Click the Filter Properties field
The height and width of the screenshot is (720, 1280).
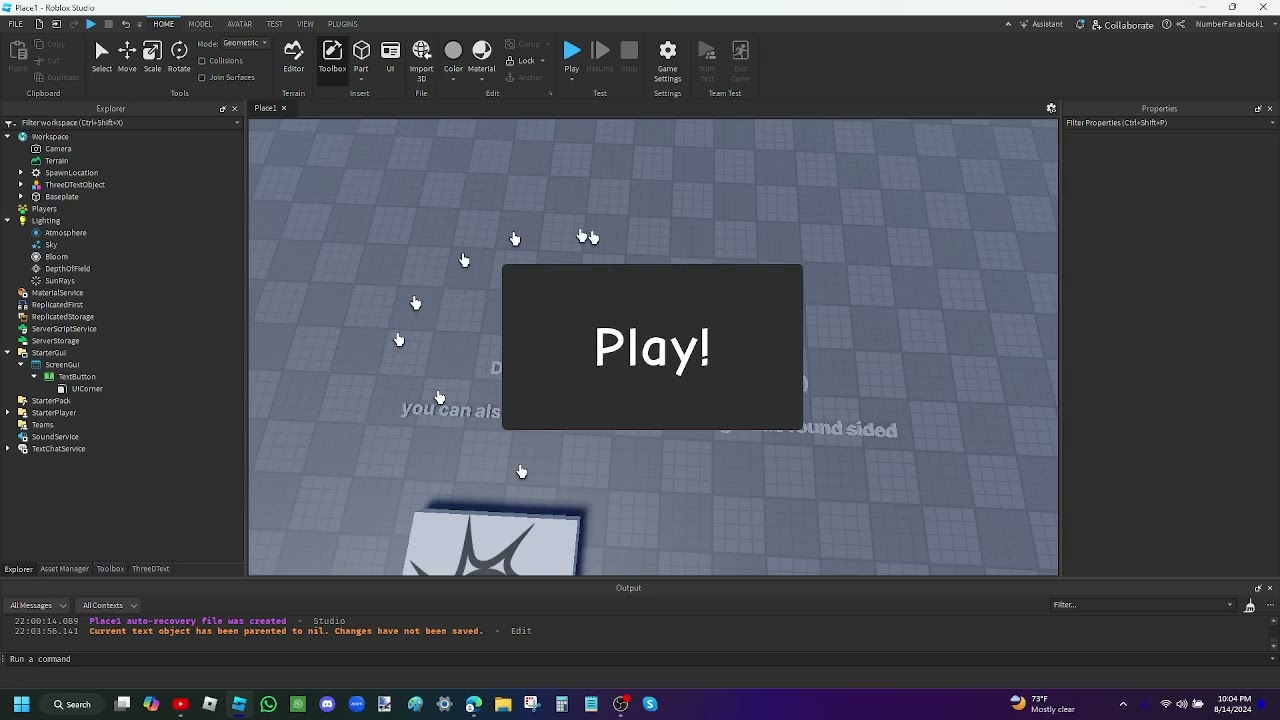(x=1170, y=123)
